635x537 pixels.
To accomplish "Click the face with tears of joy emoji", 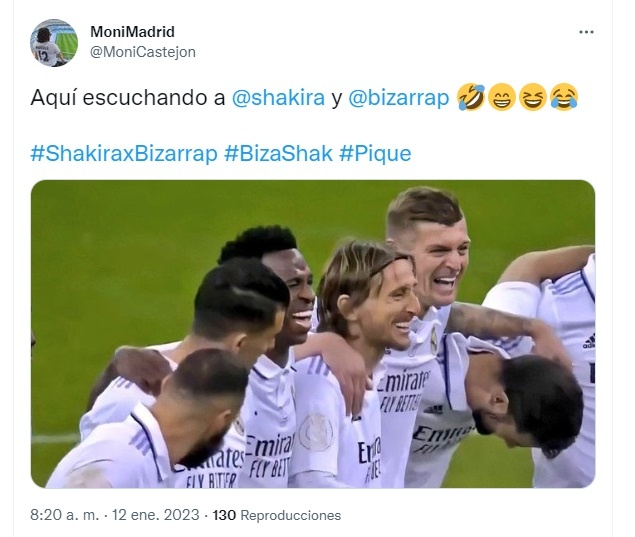I will tap(564, 97).
